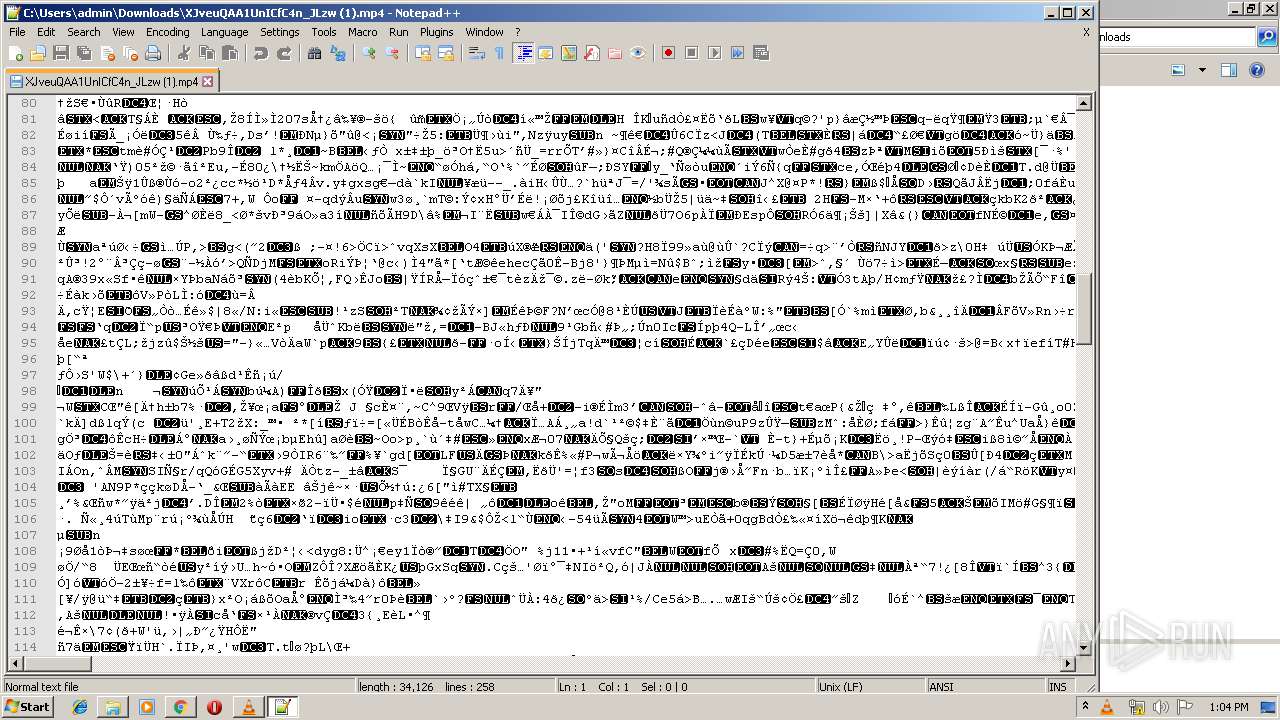Open the Window menu
1280x720 pixels.
click(x=484, y=32)
